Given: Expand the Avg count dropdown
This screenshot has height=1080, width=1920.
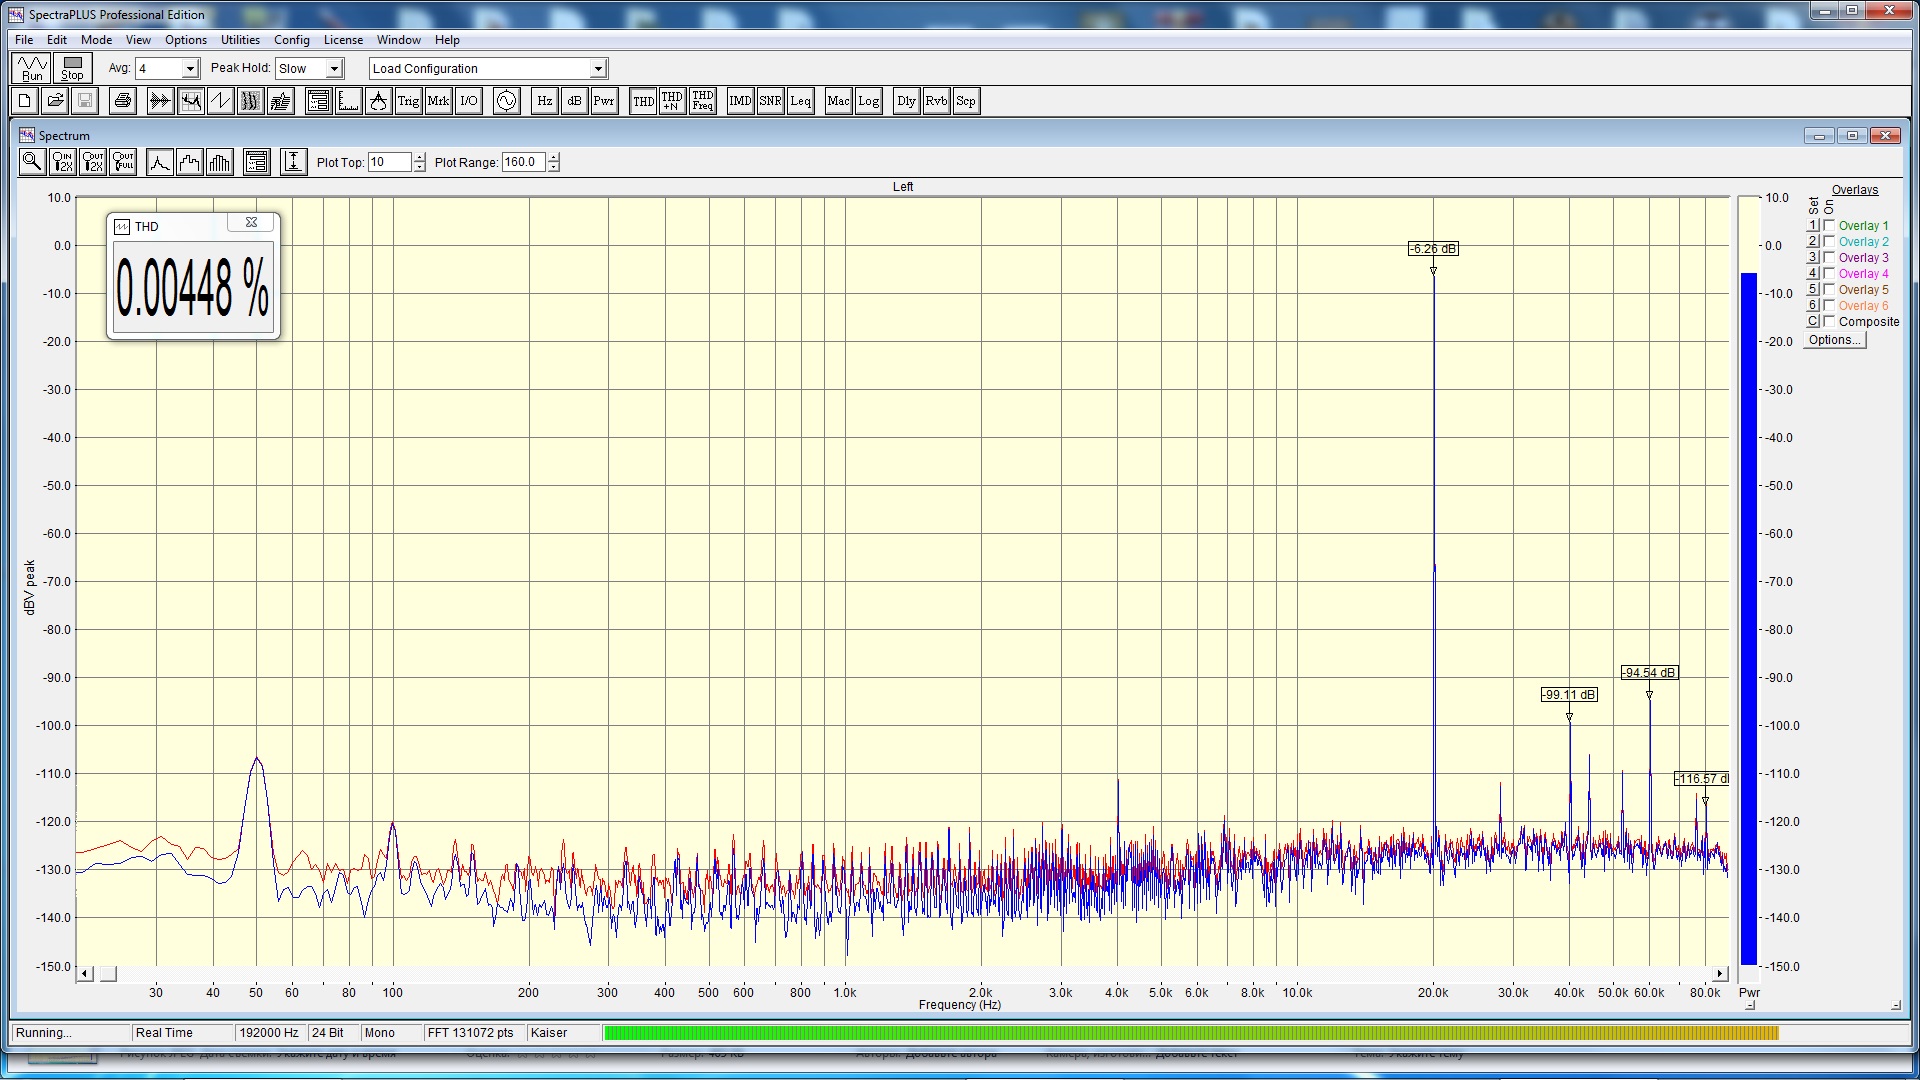Looking at the screenshot, I should click(x=190, y=69).
